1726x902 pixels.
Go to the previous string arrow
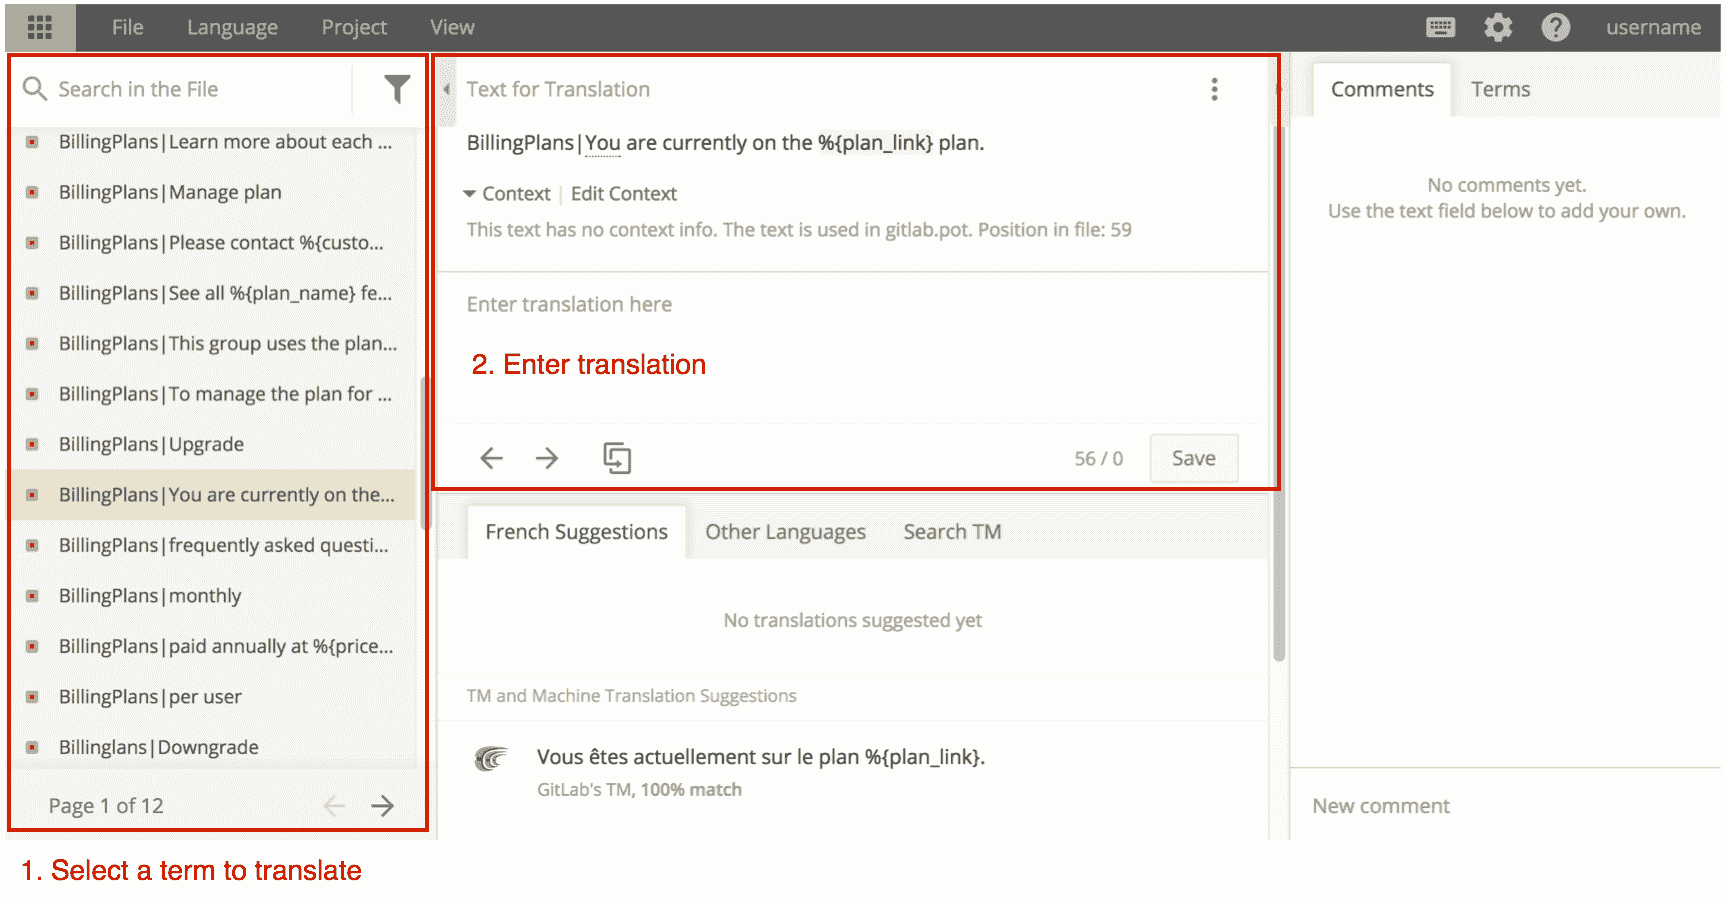[x=491, y=458]
